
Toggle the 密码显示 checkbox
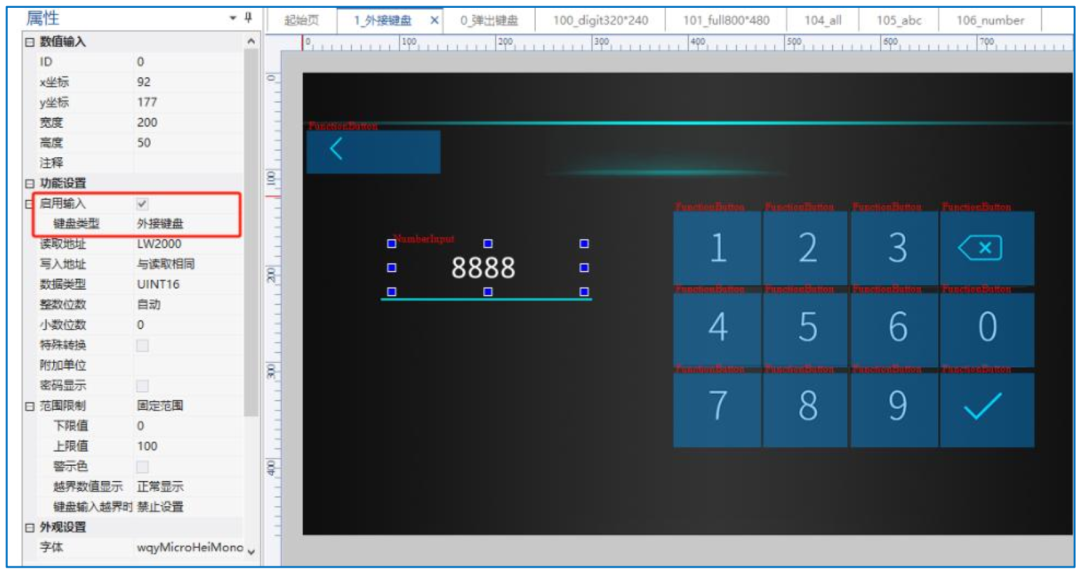(142, 386)
